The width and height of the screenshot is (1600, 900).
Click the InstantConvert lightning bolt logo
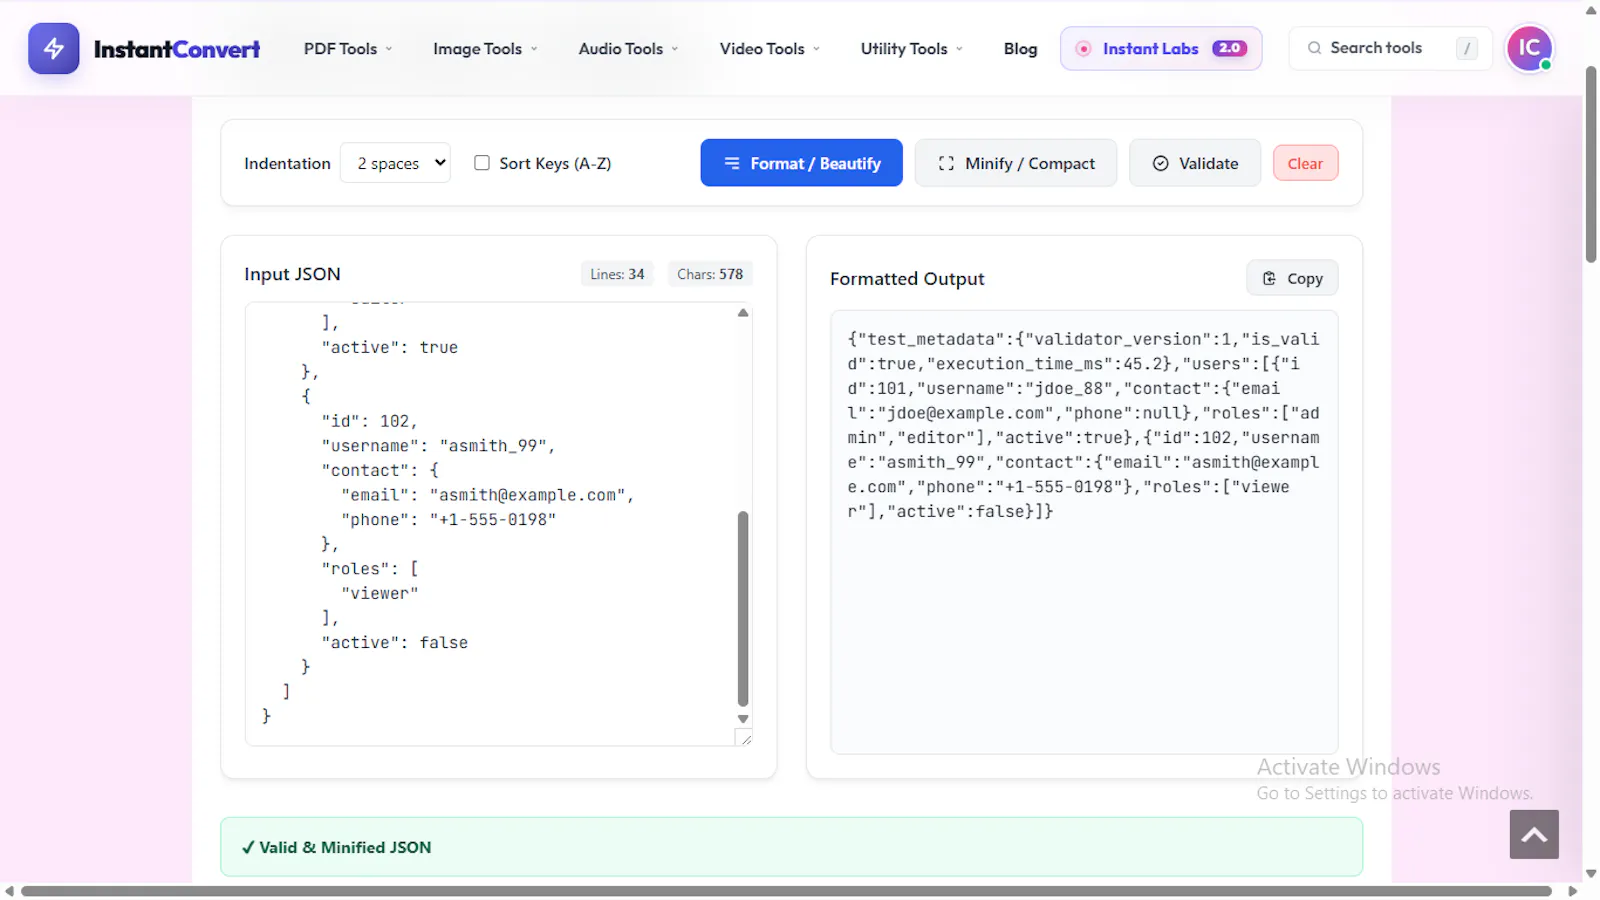[54, 48]
